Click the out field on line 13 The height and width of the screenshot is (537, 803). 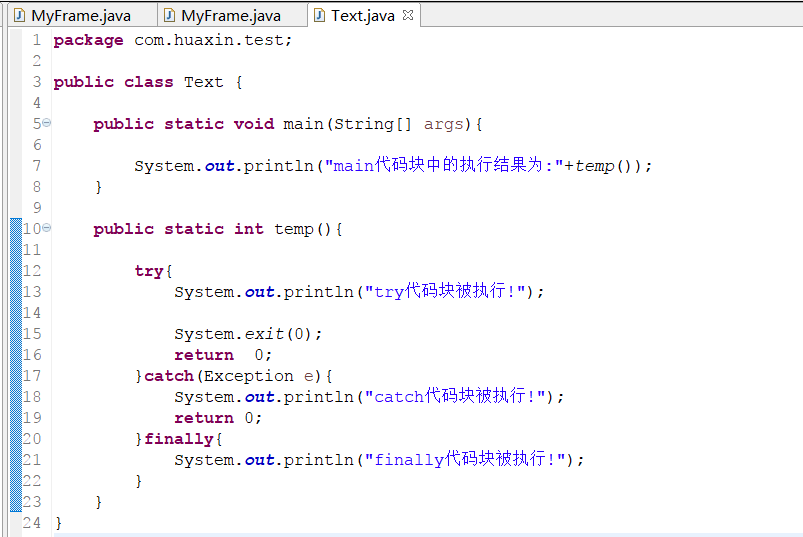[x=260, y=292]
